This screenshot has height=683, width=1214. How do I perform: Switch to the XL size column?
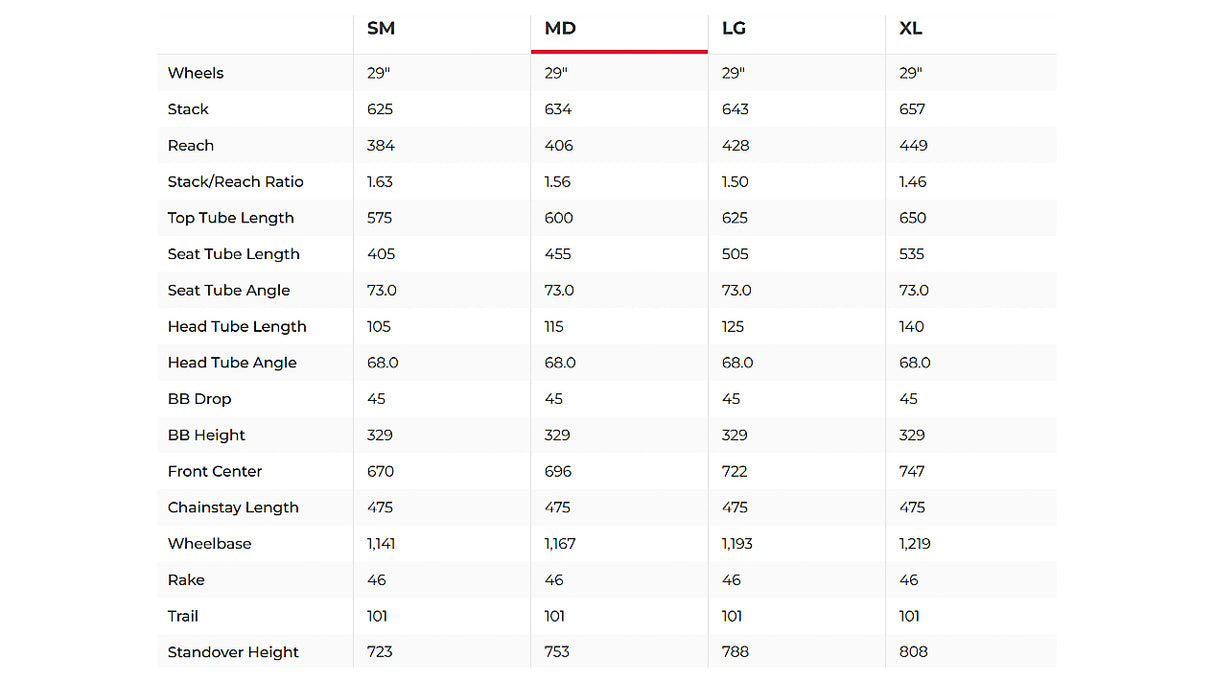click(910, 29)
